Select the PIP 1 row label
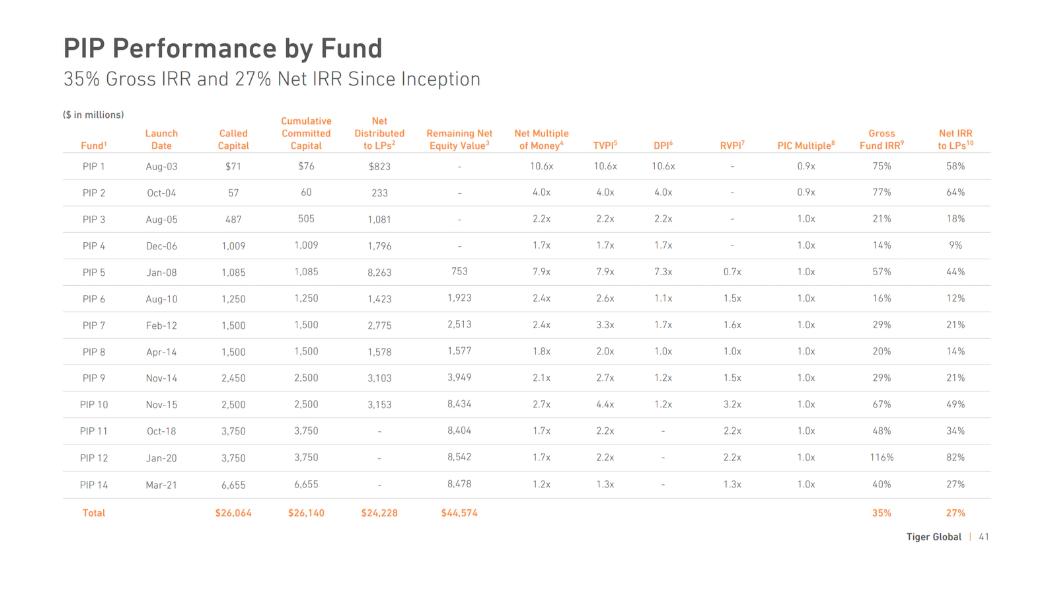Viewport: 1049px width, 596px height. tap(94, 166)
